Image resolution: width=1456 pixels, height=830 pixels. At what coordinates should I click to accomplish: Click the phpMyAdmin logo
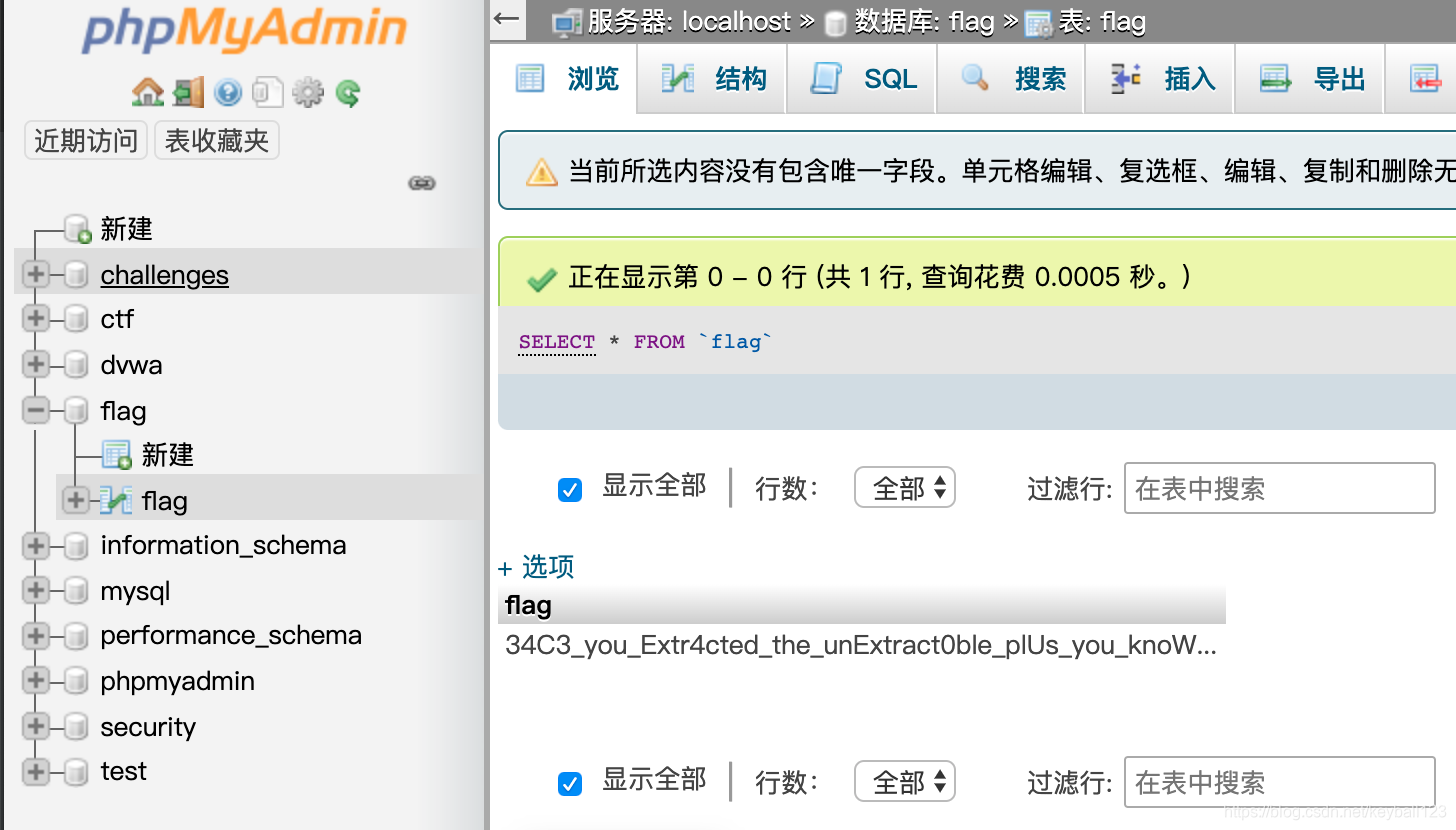[244, 31]
